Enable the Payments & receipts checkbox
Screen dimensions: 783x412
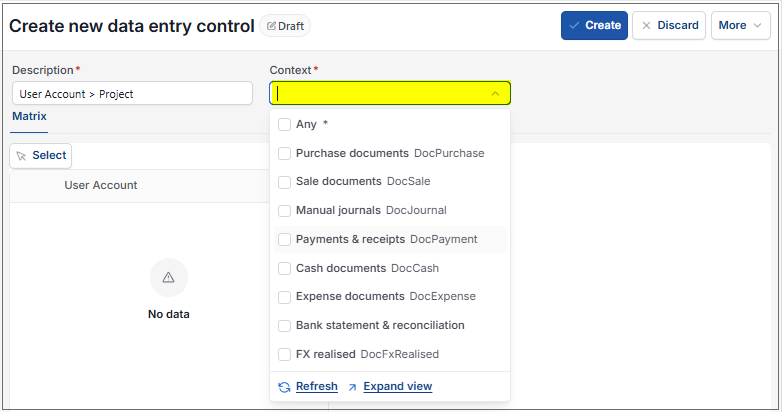pos(284,239)
